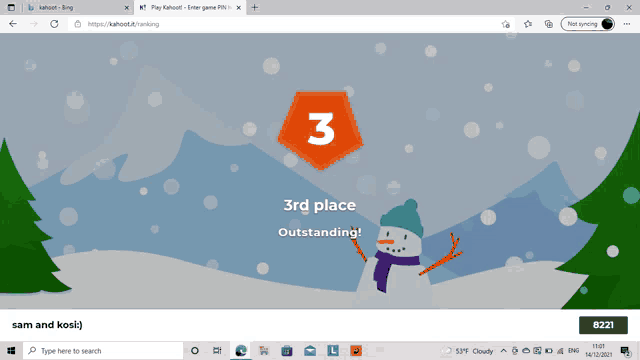Change the ENG input language
The image size is (640, 360).
tap(573, 351)
